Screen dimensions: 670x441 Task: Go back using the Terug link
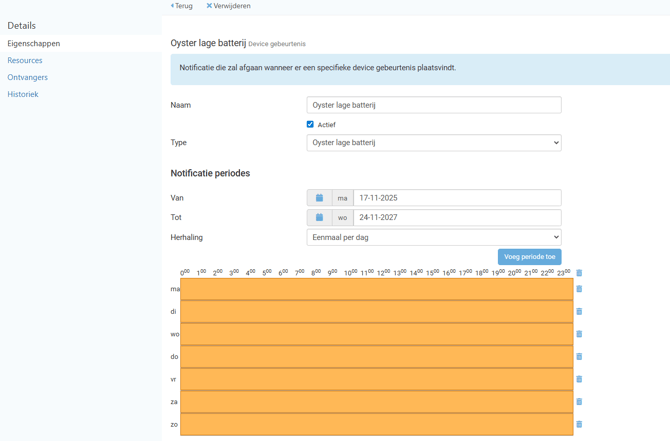point(182,6)
